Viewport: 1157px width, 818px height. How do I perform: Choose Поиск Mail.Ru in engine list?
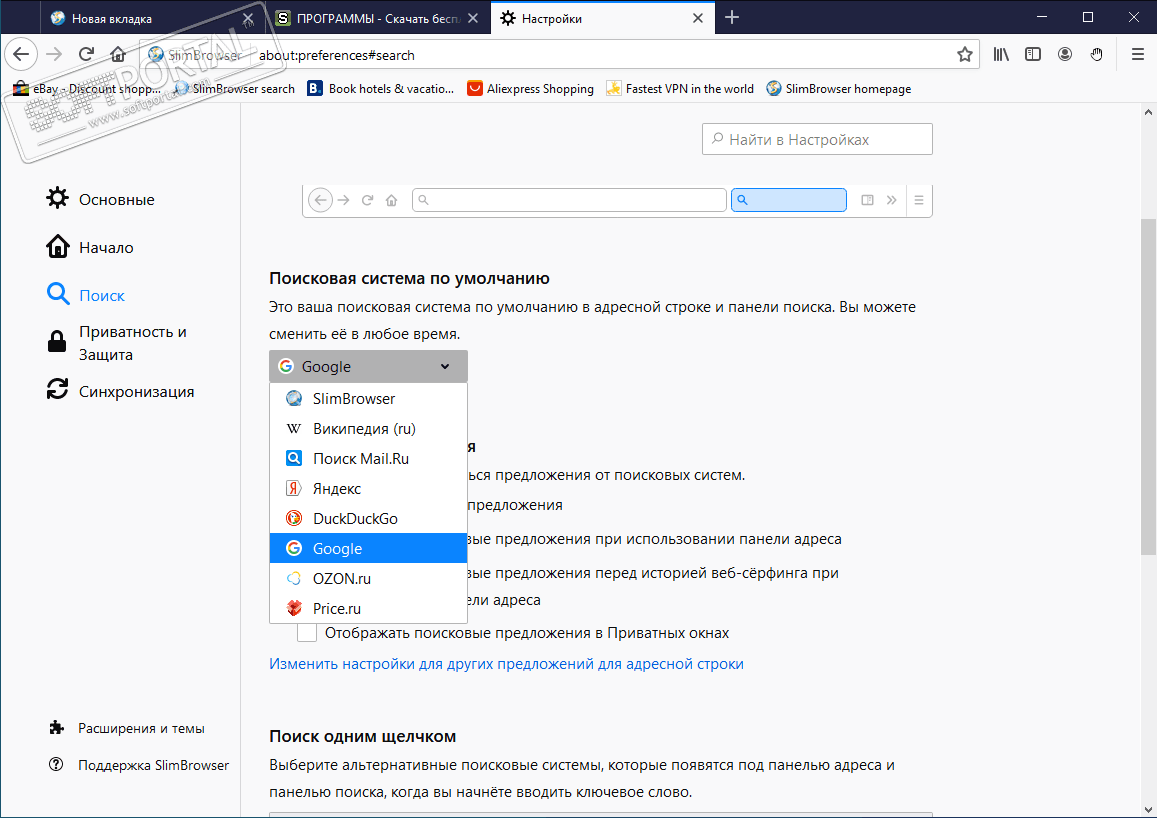(x=368, y=459)
